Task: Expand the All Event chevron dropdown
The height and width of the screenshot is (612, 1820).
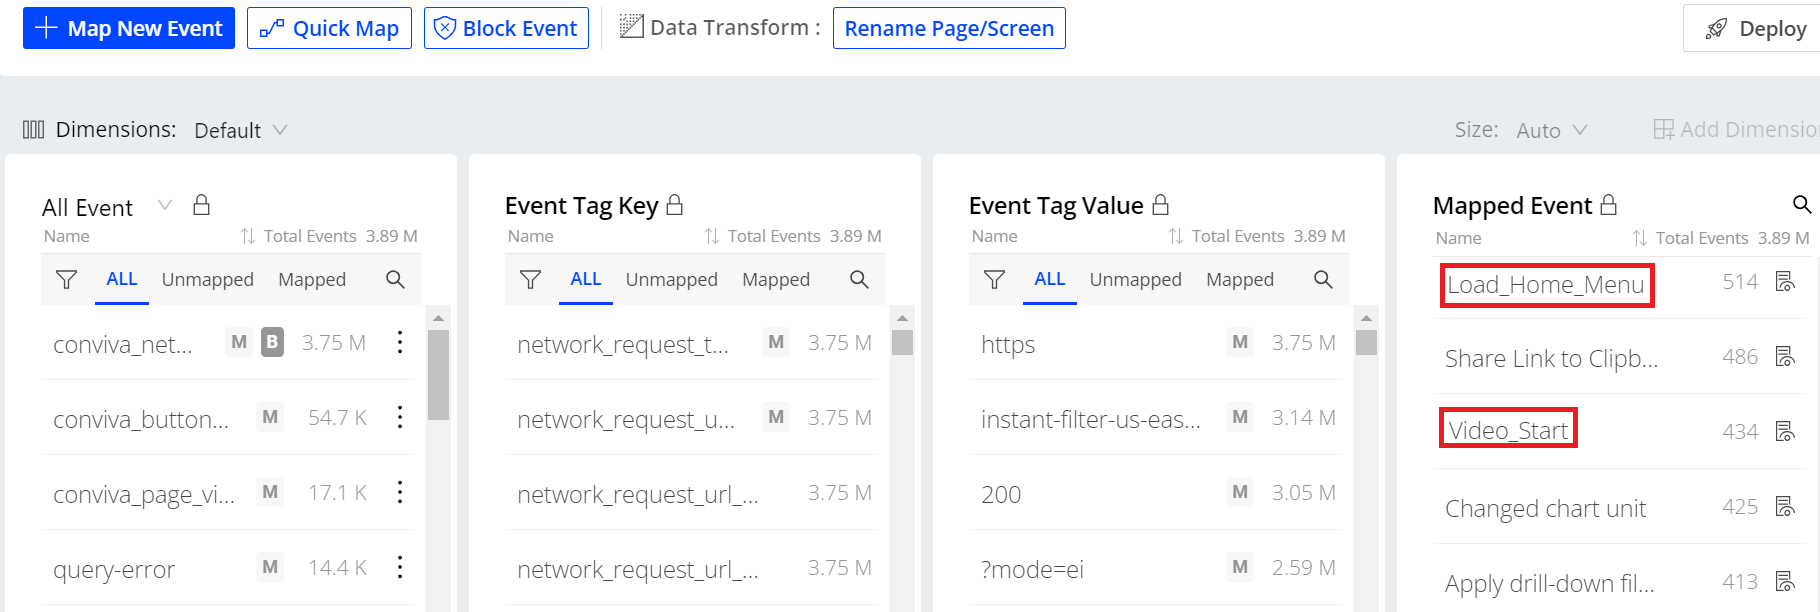Action: click(x=165, y=206)
